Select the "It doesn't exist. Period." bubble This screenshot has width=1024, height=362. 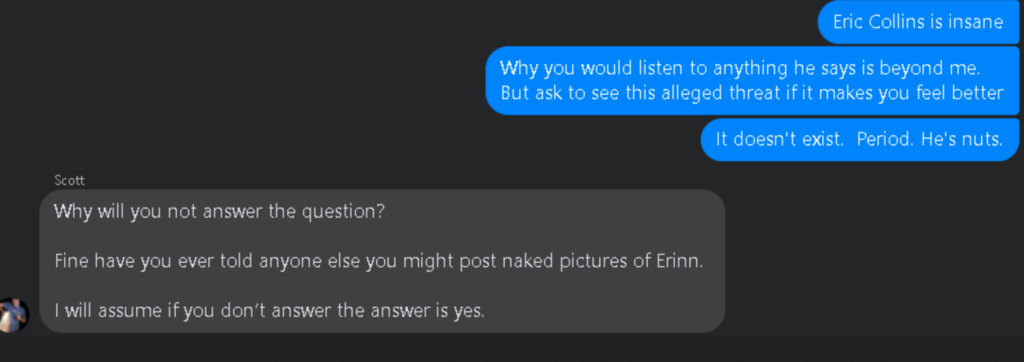[x=859, y=139]
